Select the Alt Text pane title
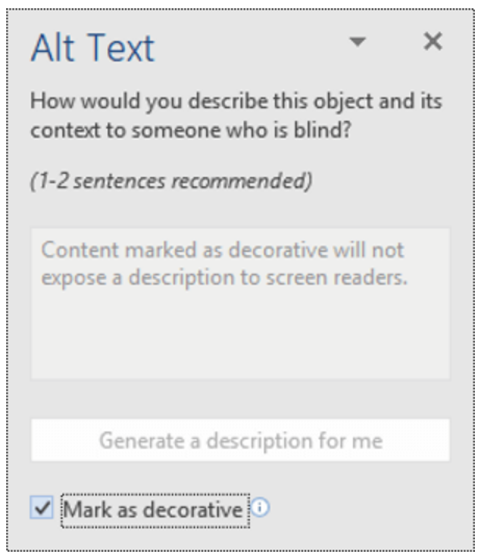The height and width of the screenshot is (559, 479). pos(93,48)
